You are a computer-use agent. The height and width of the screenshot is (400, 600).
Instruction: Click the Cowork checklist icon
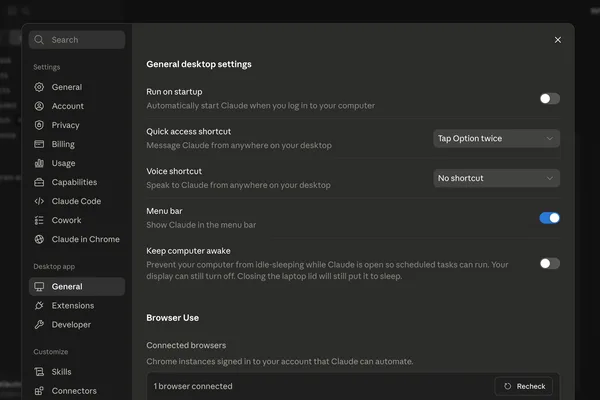39,220
